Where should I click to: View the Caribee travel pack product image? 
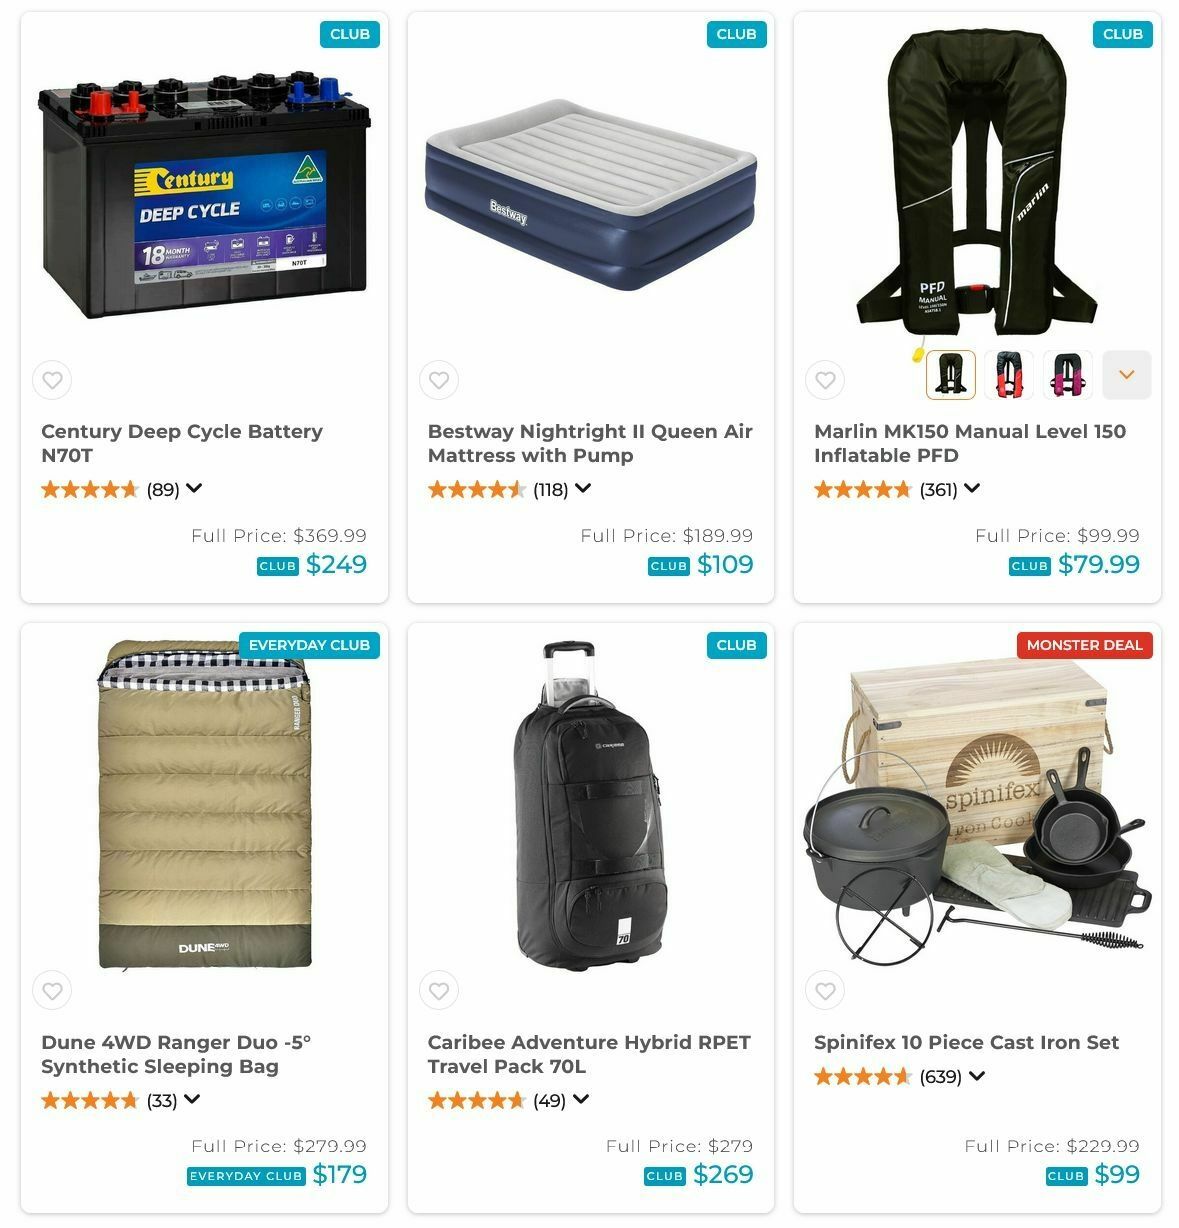(x=590, y=806)
